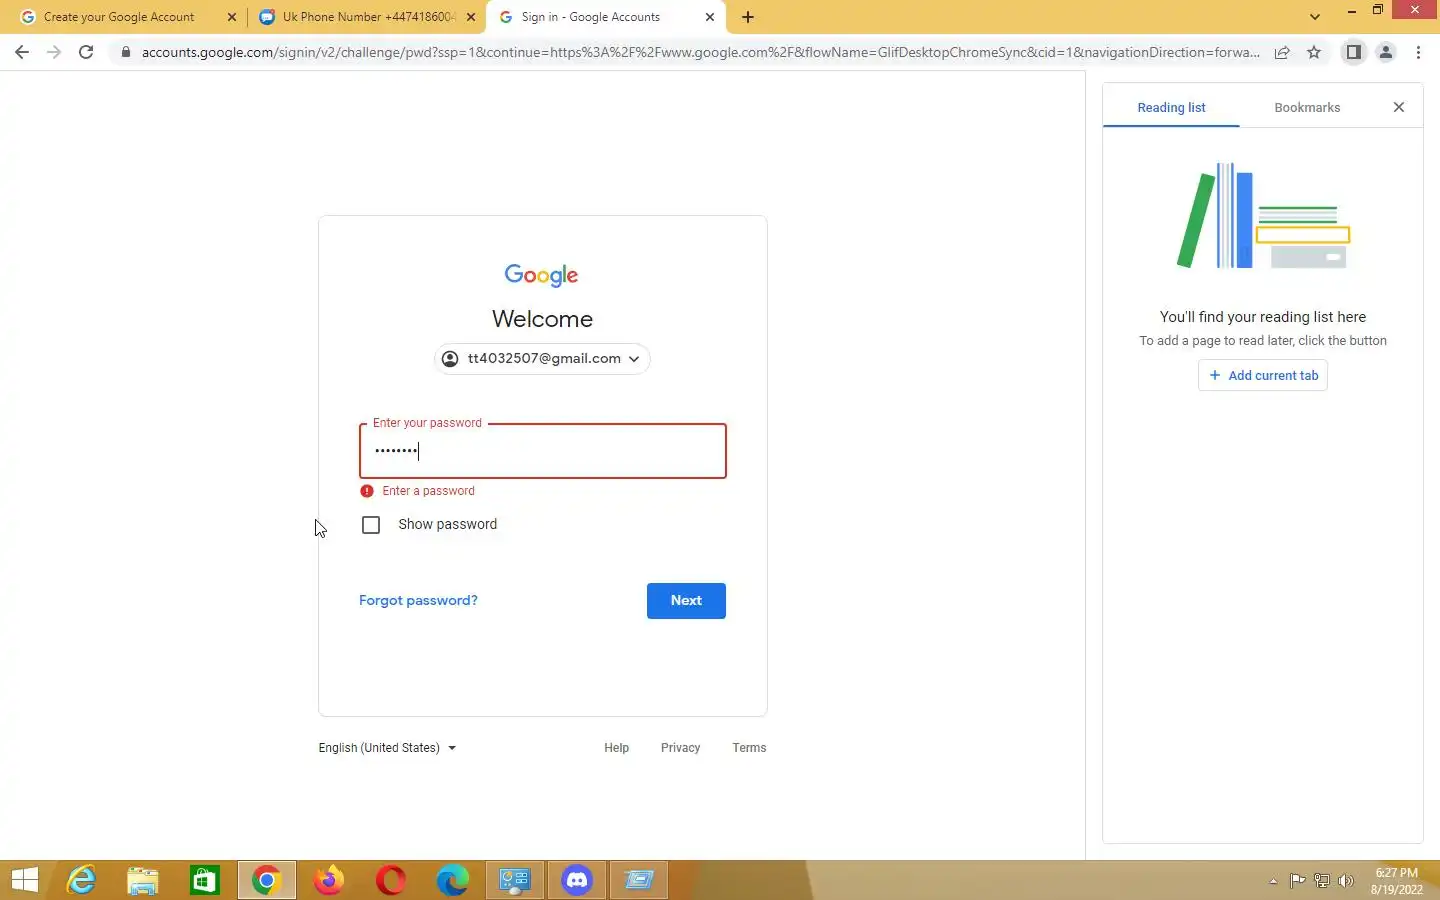Image resolution: width=1440 pixels, height=900 pixels.
Task: Bookmark this tab with star icon
Action: click(x=1314, y=52)
